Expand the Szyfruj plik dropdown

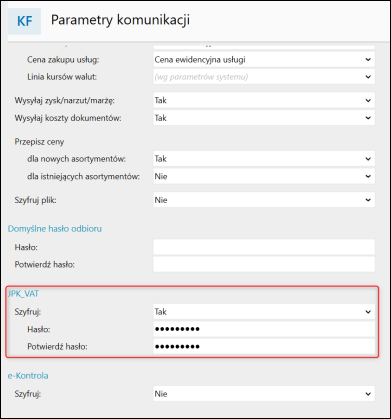click(264, 200)
